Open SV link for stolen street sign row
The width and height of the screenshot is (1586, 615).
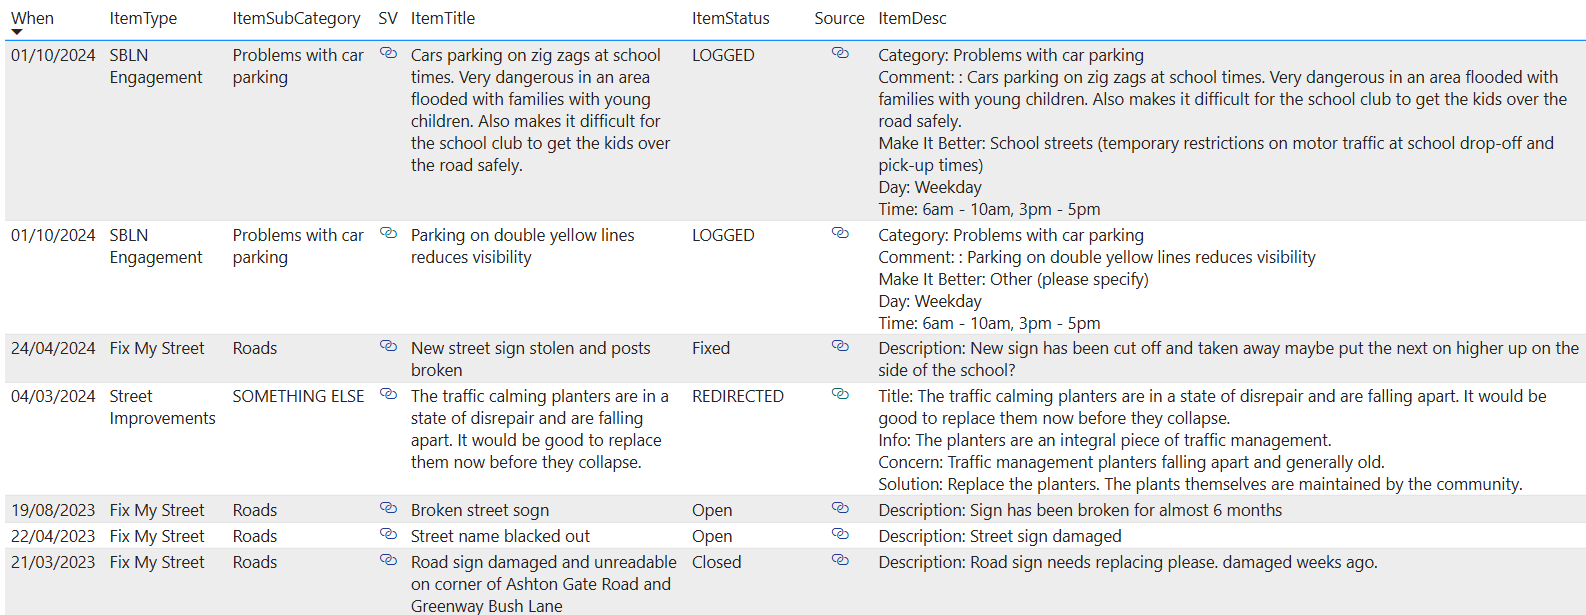388,346
